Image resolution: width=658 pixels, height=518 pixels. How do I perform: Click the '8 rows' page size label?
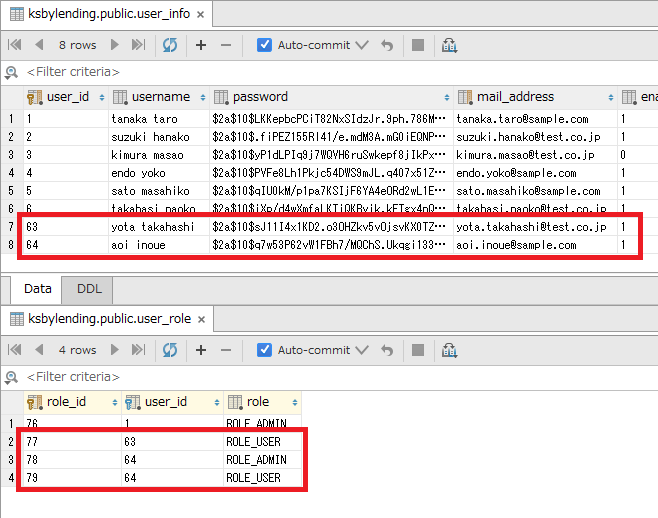coord(78,45)
